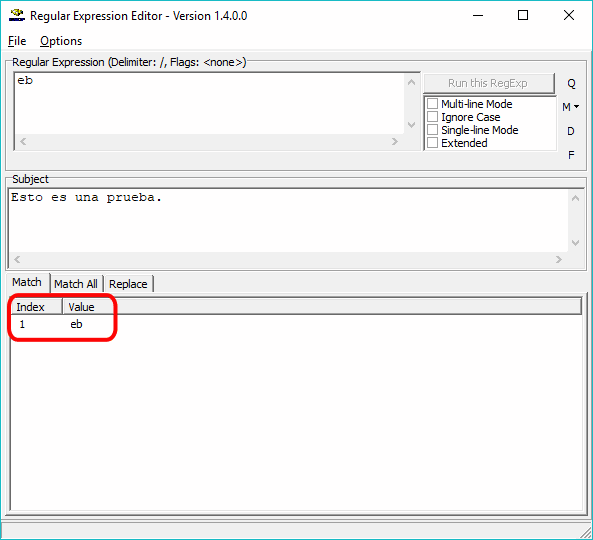This screenshot has height=540, width=593.
Task: Select index cell '1' in match results
Action: pos(22,324)
